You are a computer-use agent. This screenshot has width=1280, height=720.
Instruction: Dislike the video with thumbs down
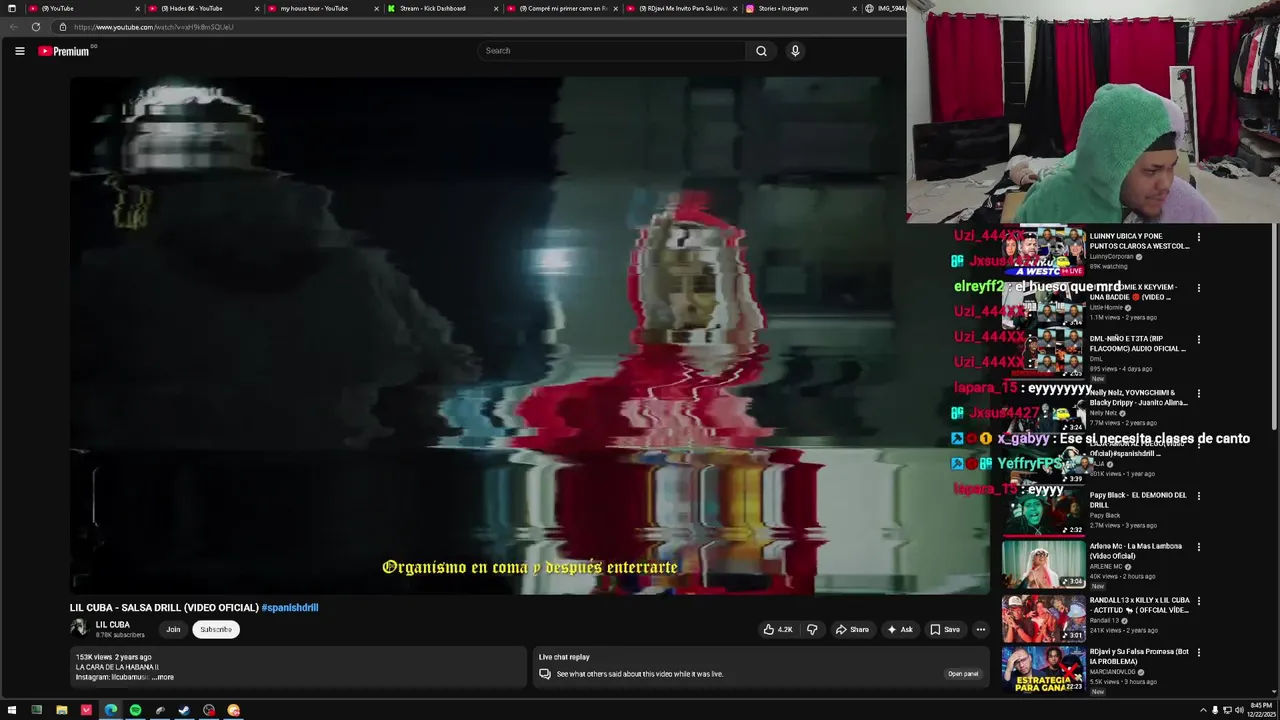(x=812, y=630)
